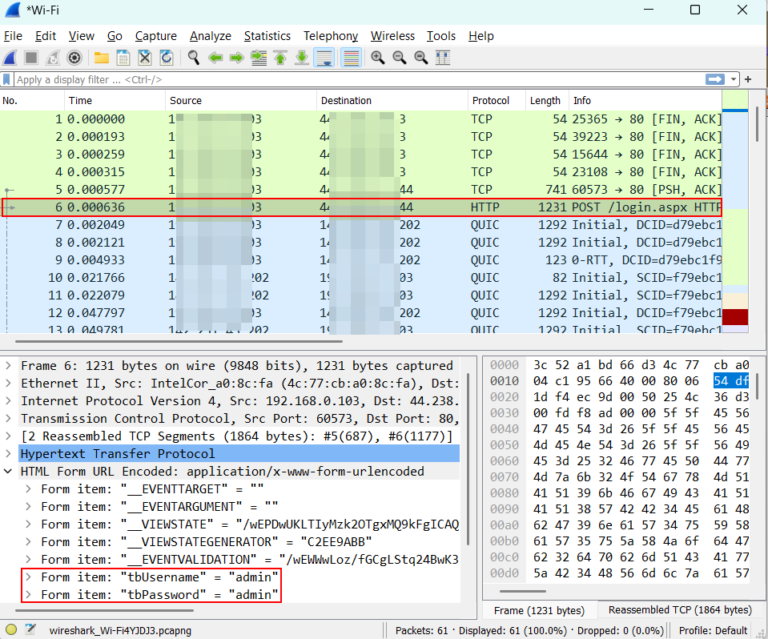This screenshot has width=768, height=639.
Task: Open a capture file with folder icon
Action: click(x=101, y=58)
